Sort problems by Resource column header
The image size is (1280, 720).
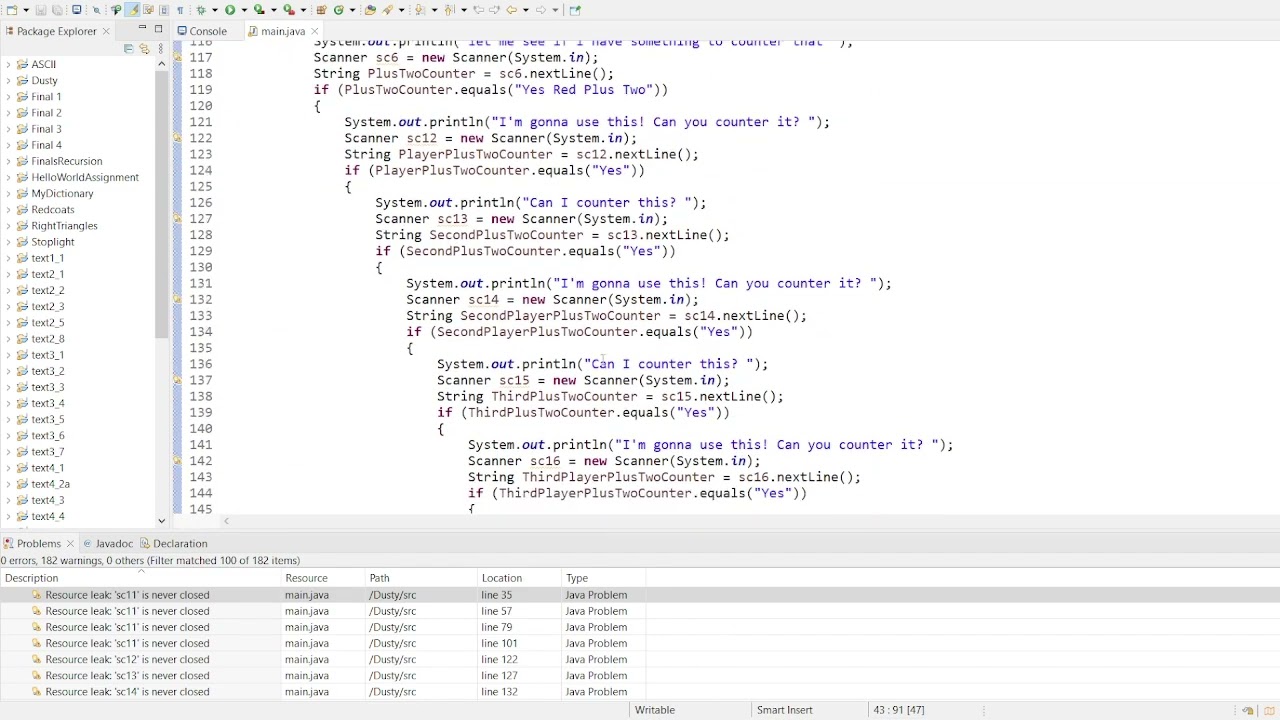coord(324,578)
